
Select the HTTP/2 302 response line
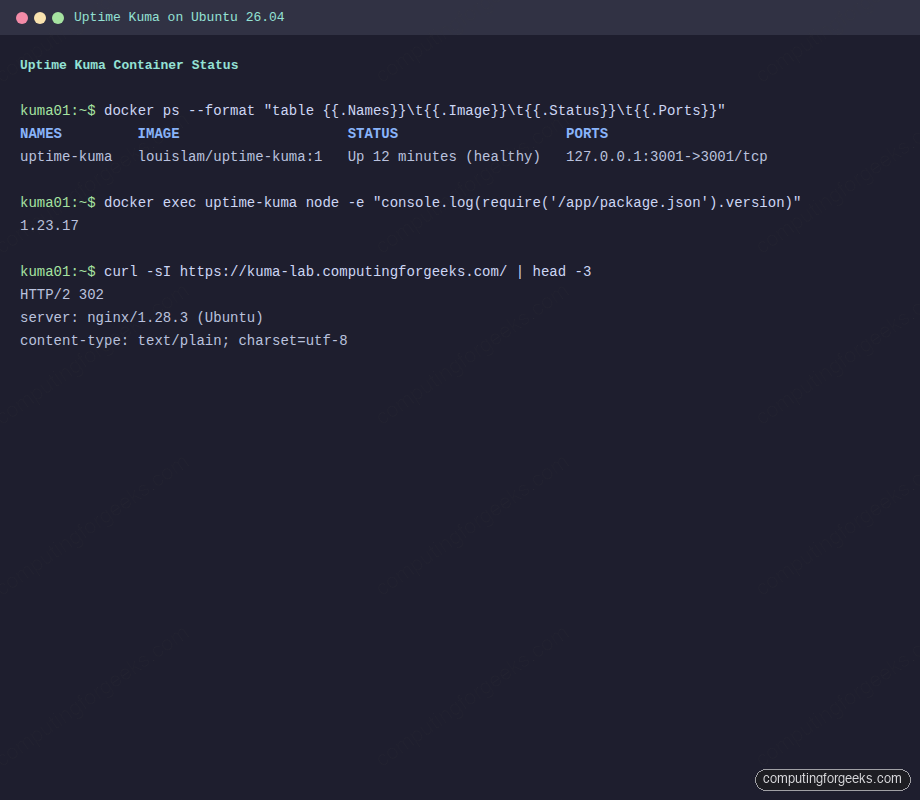point(60,294)
